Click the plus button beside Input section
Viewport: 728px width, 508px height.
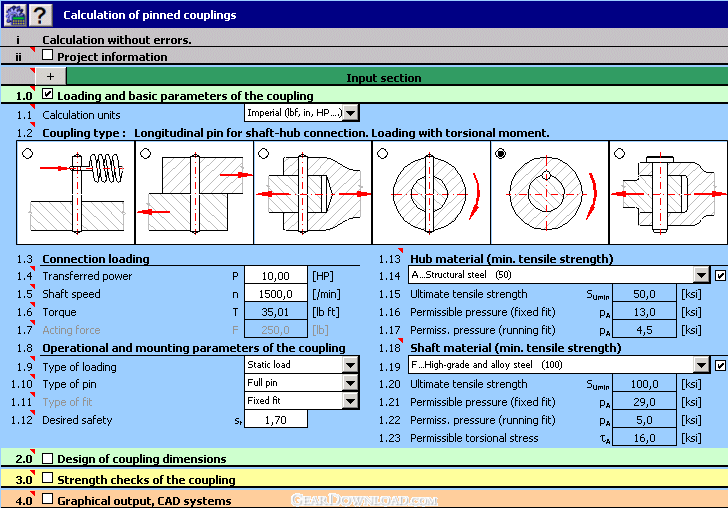point(50,77)
